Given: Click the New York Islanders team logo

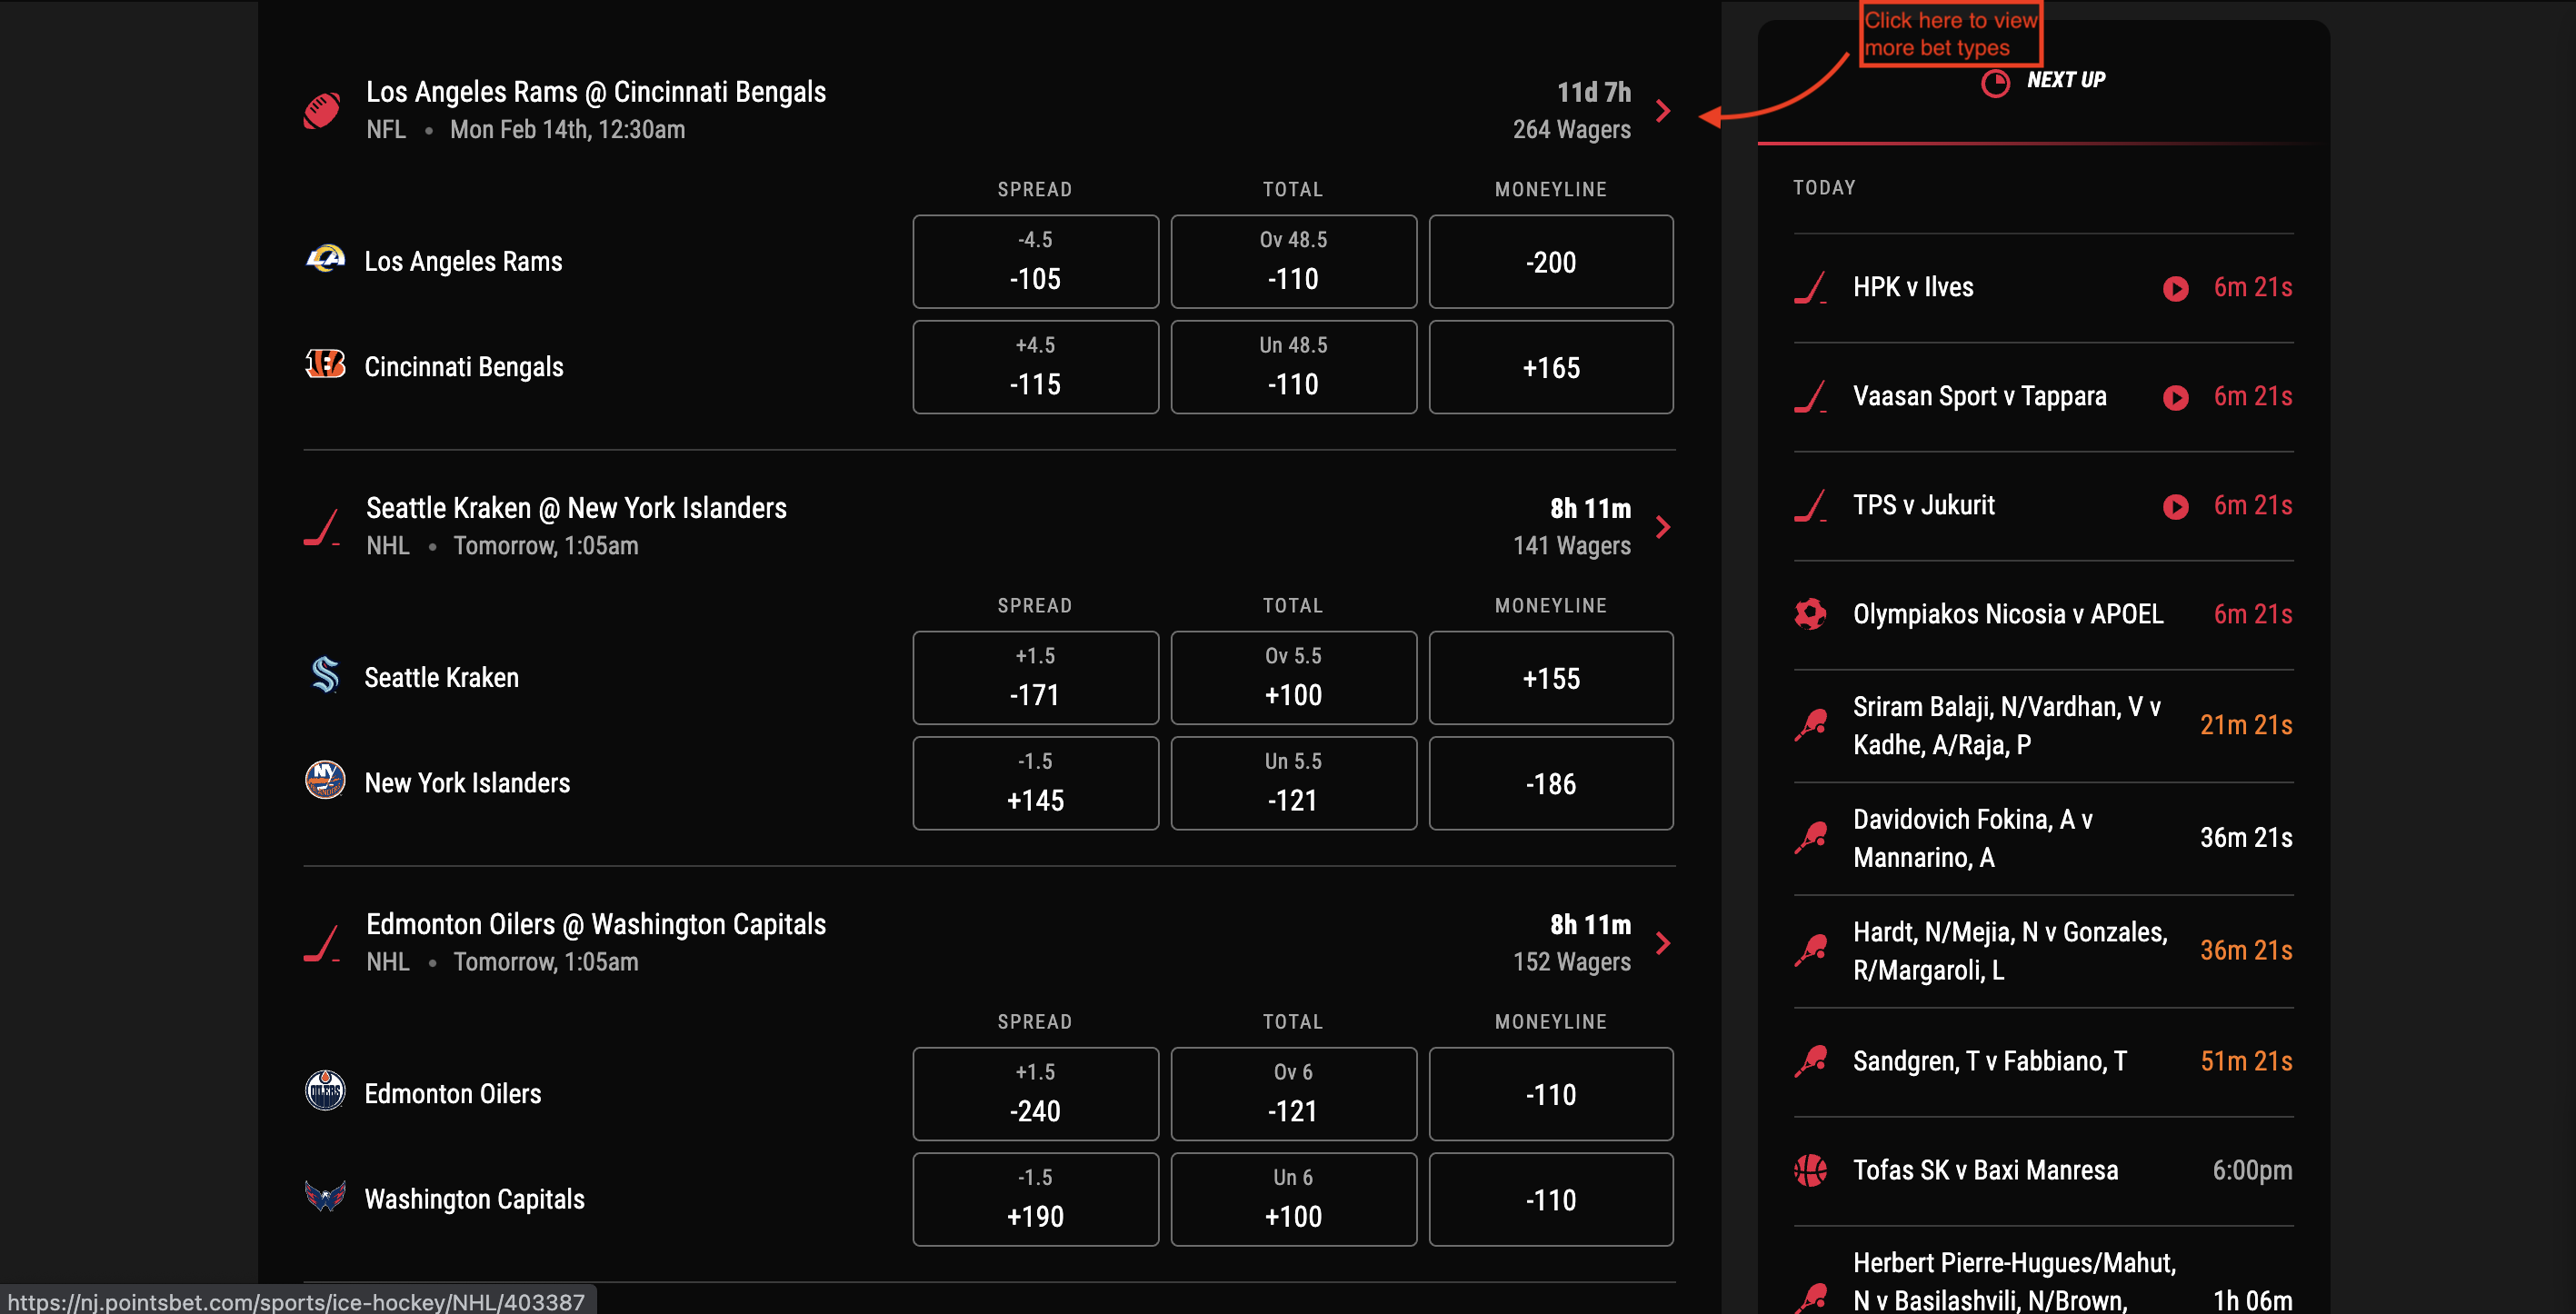Looking at the screenshot, I should tap(325, 781).
